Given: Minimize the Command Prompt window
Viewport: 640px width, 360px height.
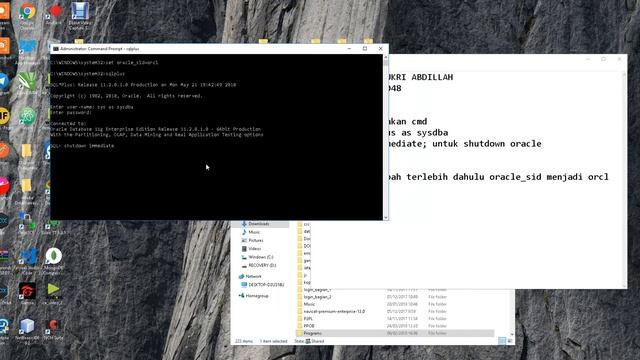Looking at the screenshot, I should point(349,49).
